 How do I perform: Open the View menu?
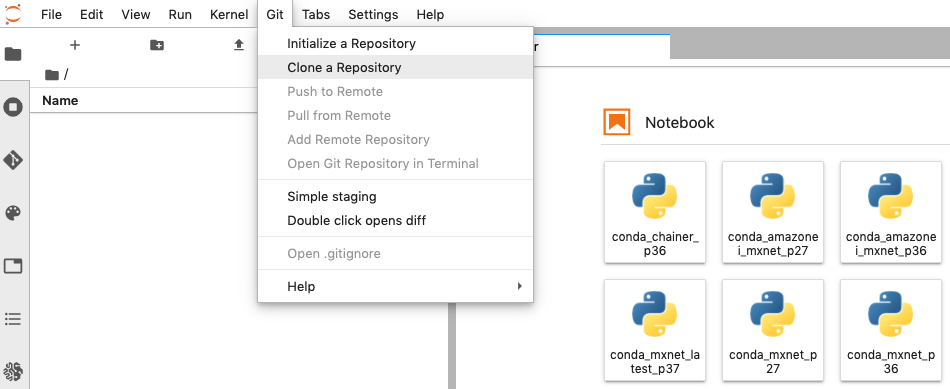(136, 15)
